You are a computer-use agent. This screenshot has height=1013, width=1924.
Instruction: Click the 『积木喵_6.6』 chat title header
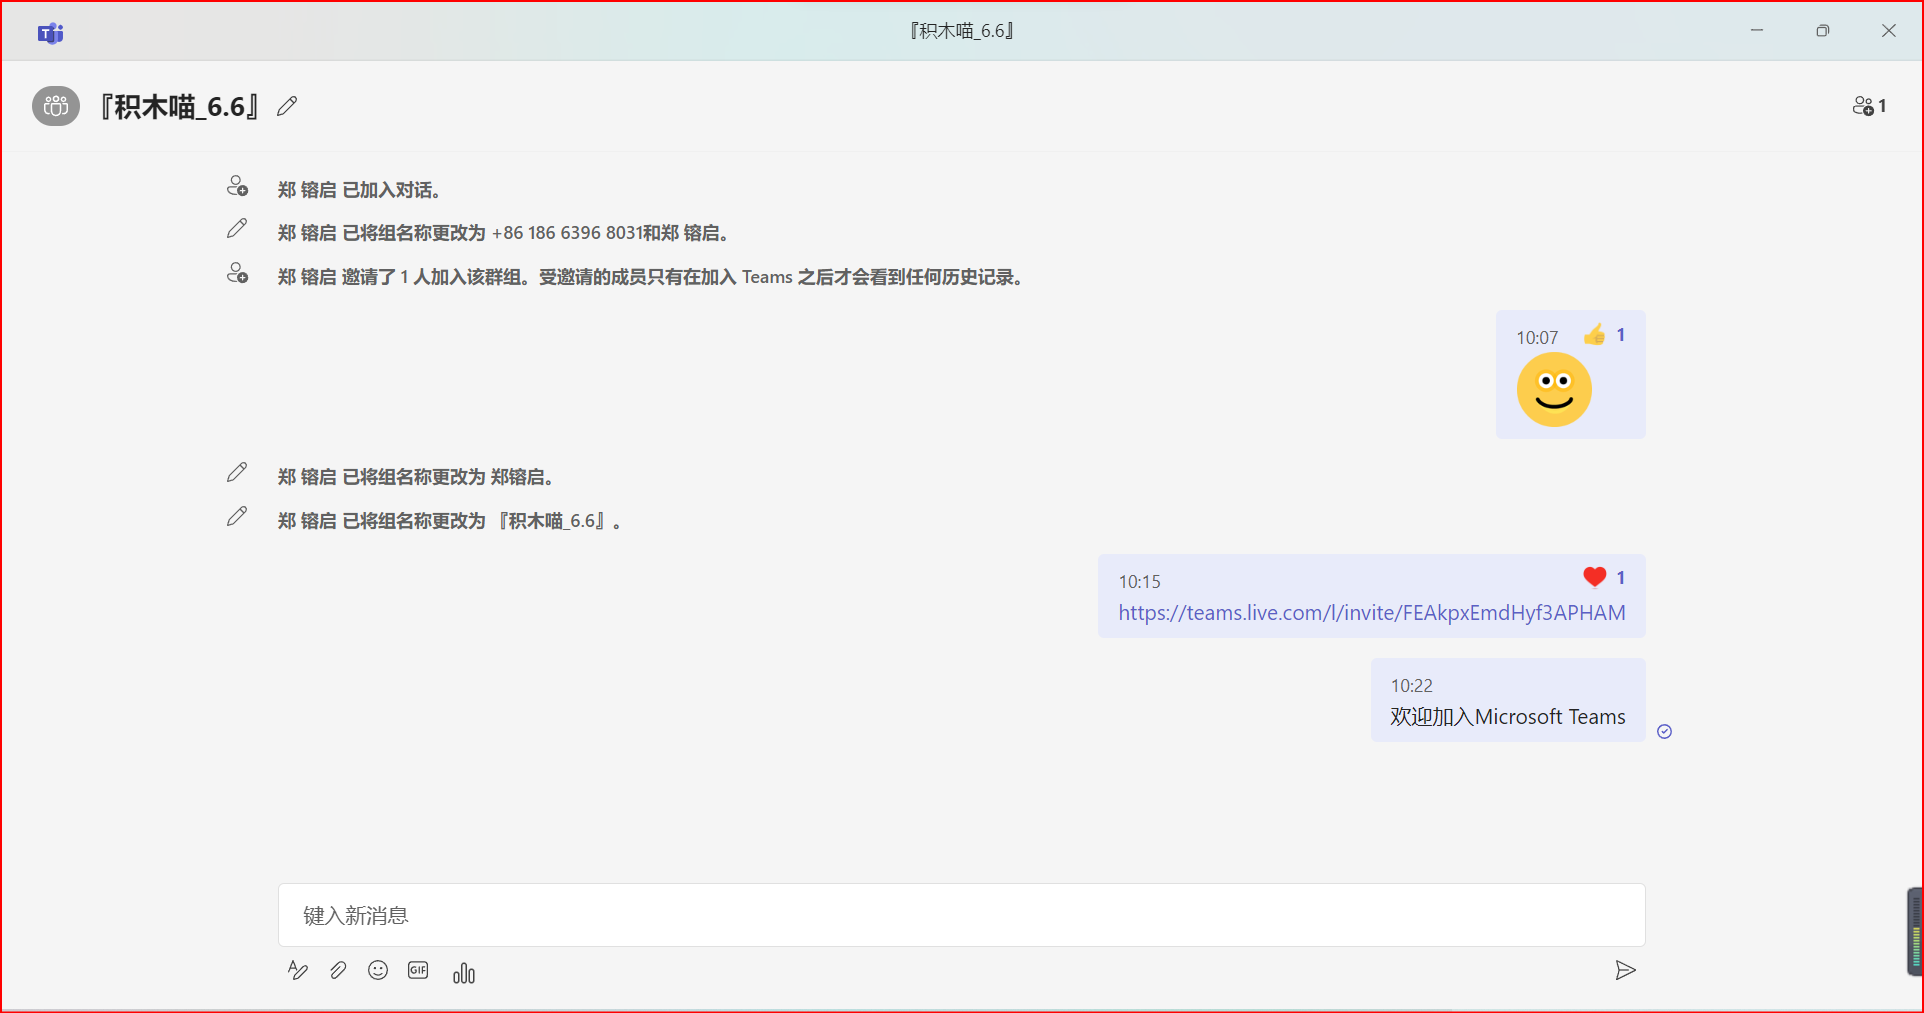[180, 106]
